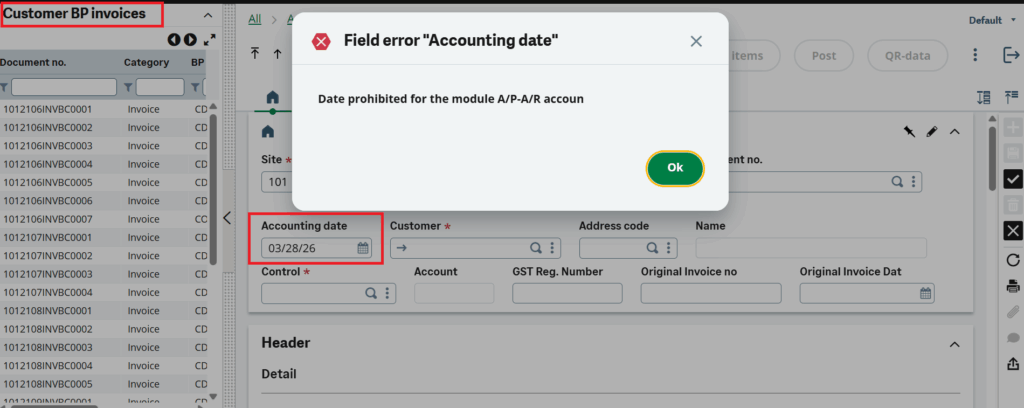Open the QR-data action
The height and width of the screenshot is (408, 1024).
point(906,56)
